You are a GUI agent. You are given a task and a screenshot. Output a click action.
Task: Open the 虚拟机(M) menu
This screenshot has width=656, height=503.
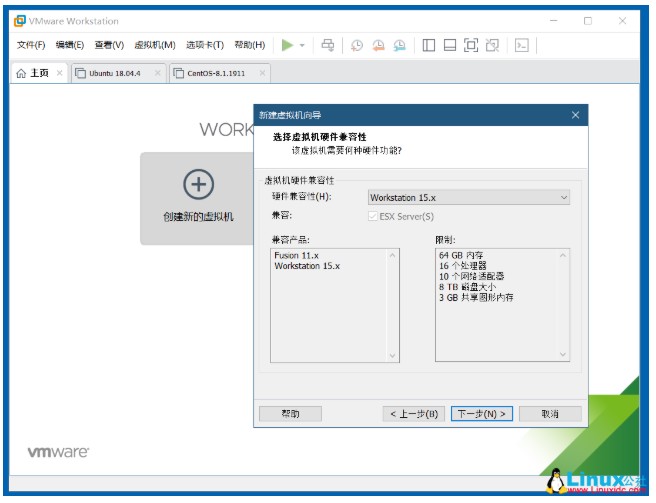pos(155,45)
